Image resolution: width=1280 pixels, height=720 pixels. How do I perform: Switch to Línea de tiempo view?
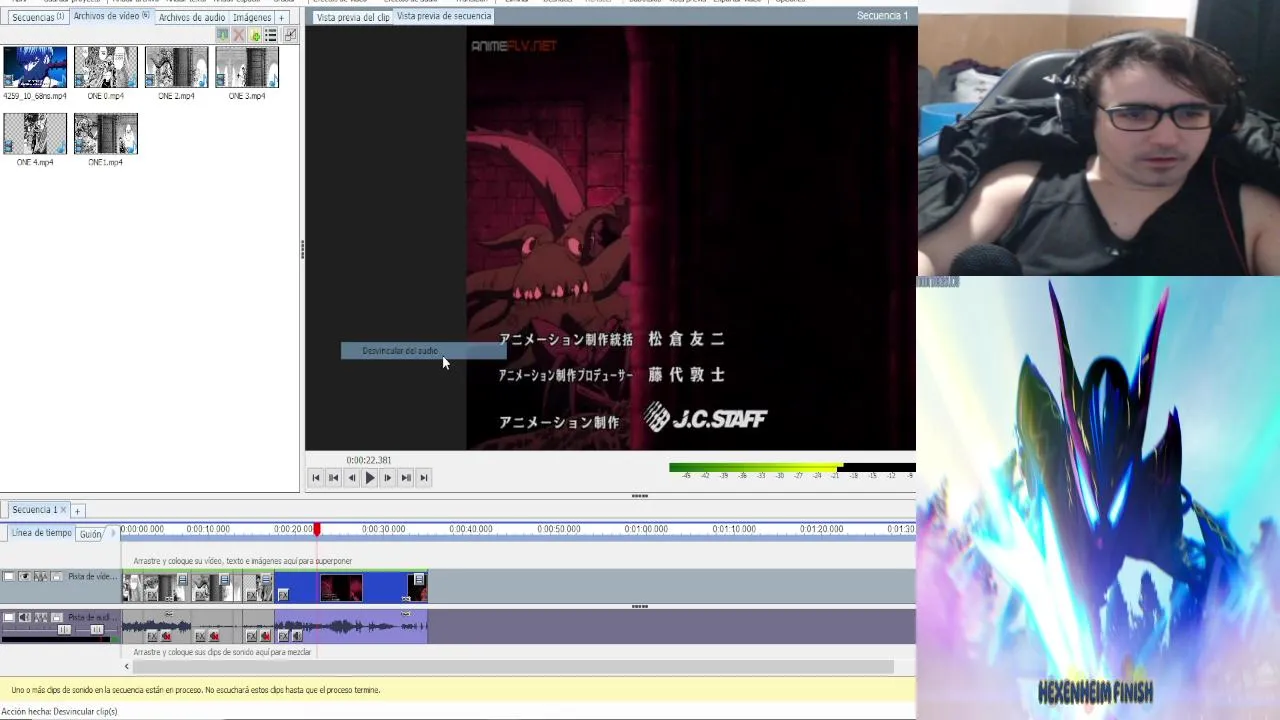[41, 533]
